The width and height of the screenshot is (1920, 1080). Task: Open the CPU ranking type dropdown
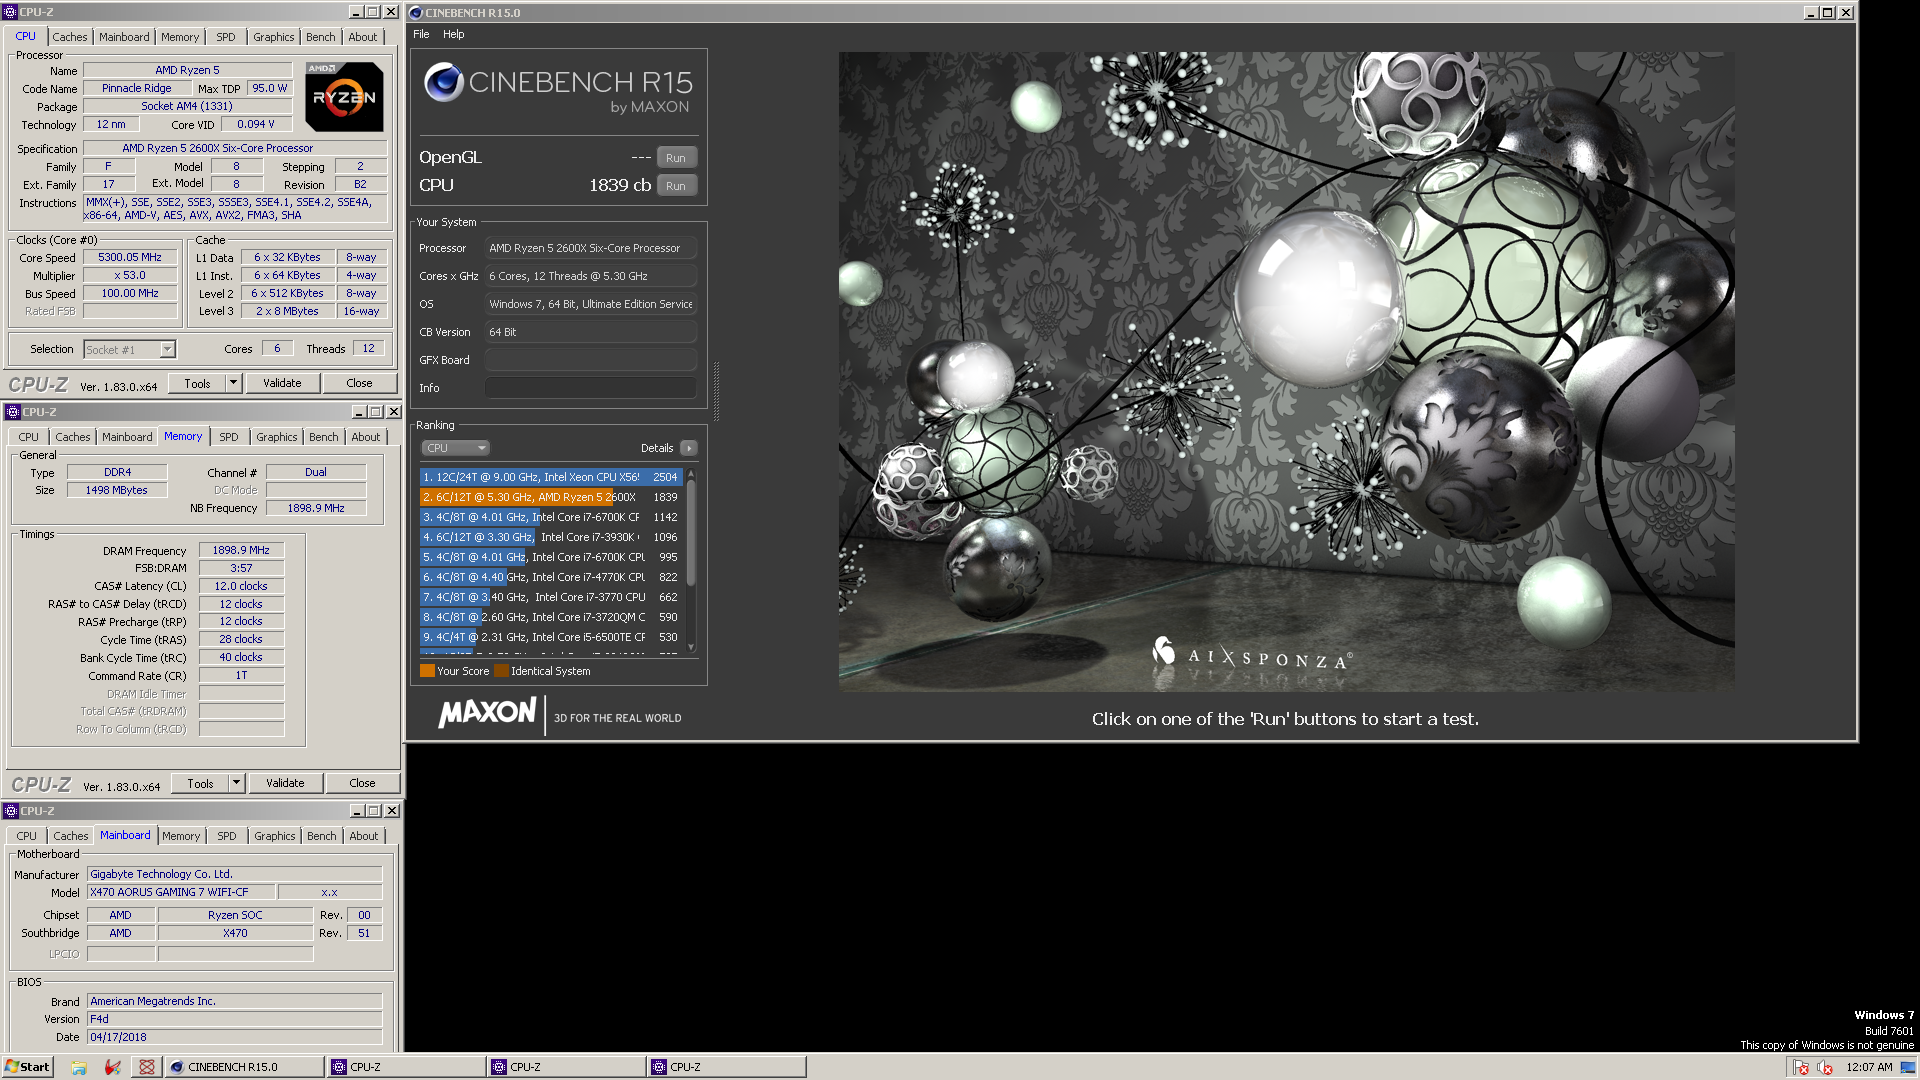click(455, 448)
